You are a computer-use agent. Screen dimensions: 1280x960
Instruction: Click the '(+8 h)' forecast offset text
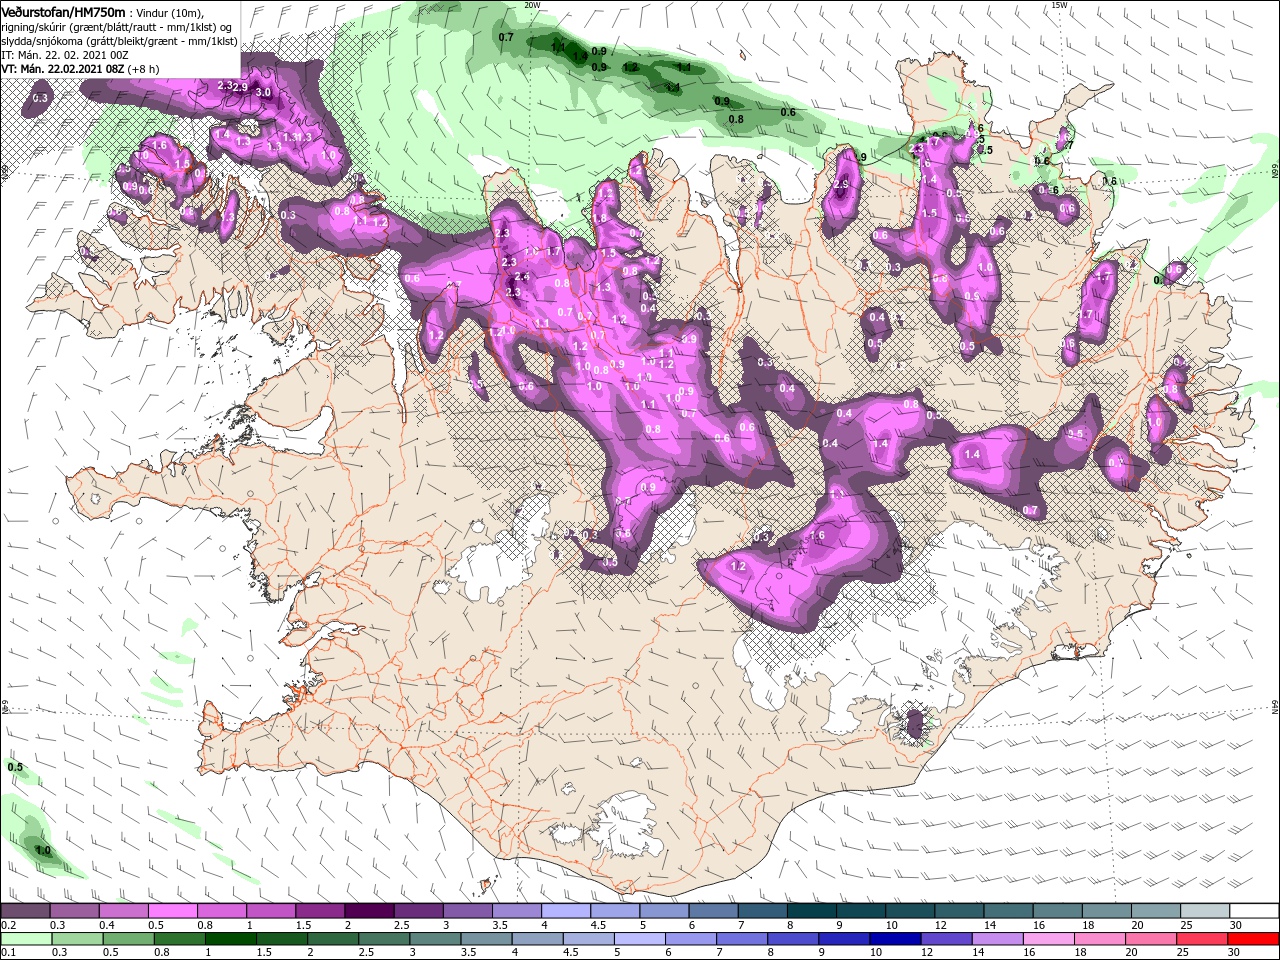(x=144, y=69)
